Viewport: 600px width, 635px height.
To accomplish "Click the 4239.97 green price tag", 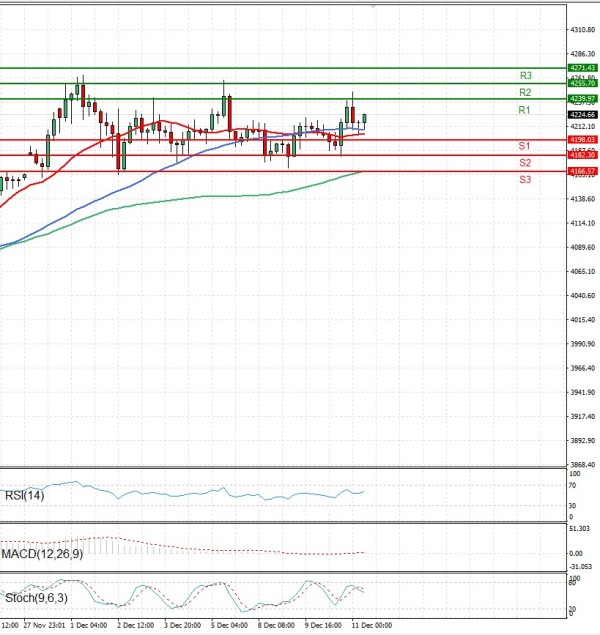I will click(582, 99).
